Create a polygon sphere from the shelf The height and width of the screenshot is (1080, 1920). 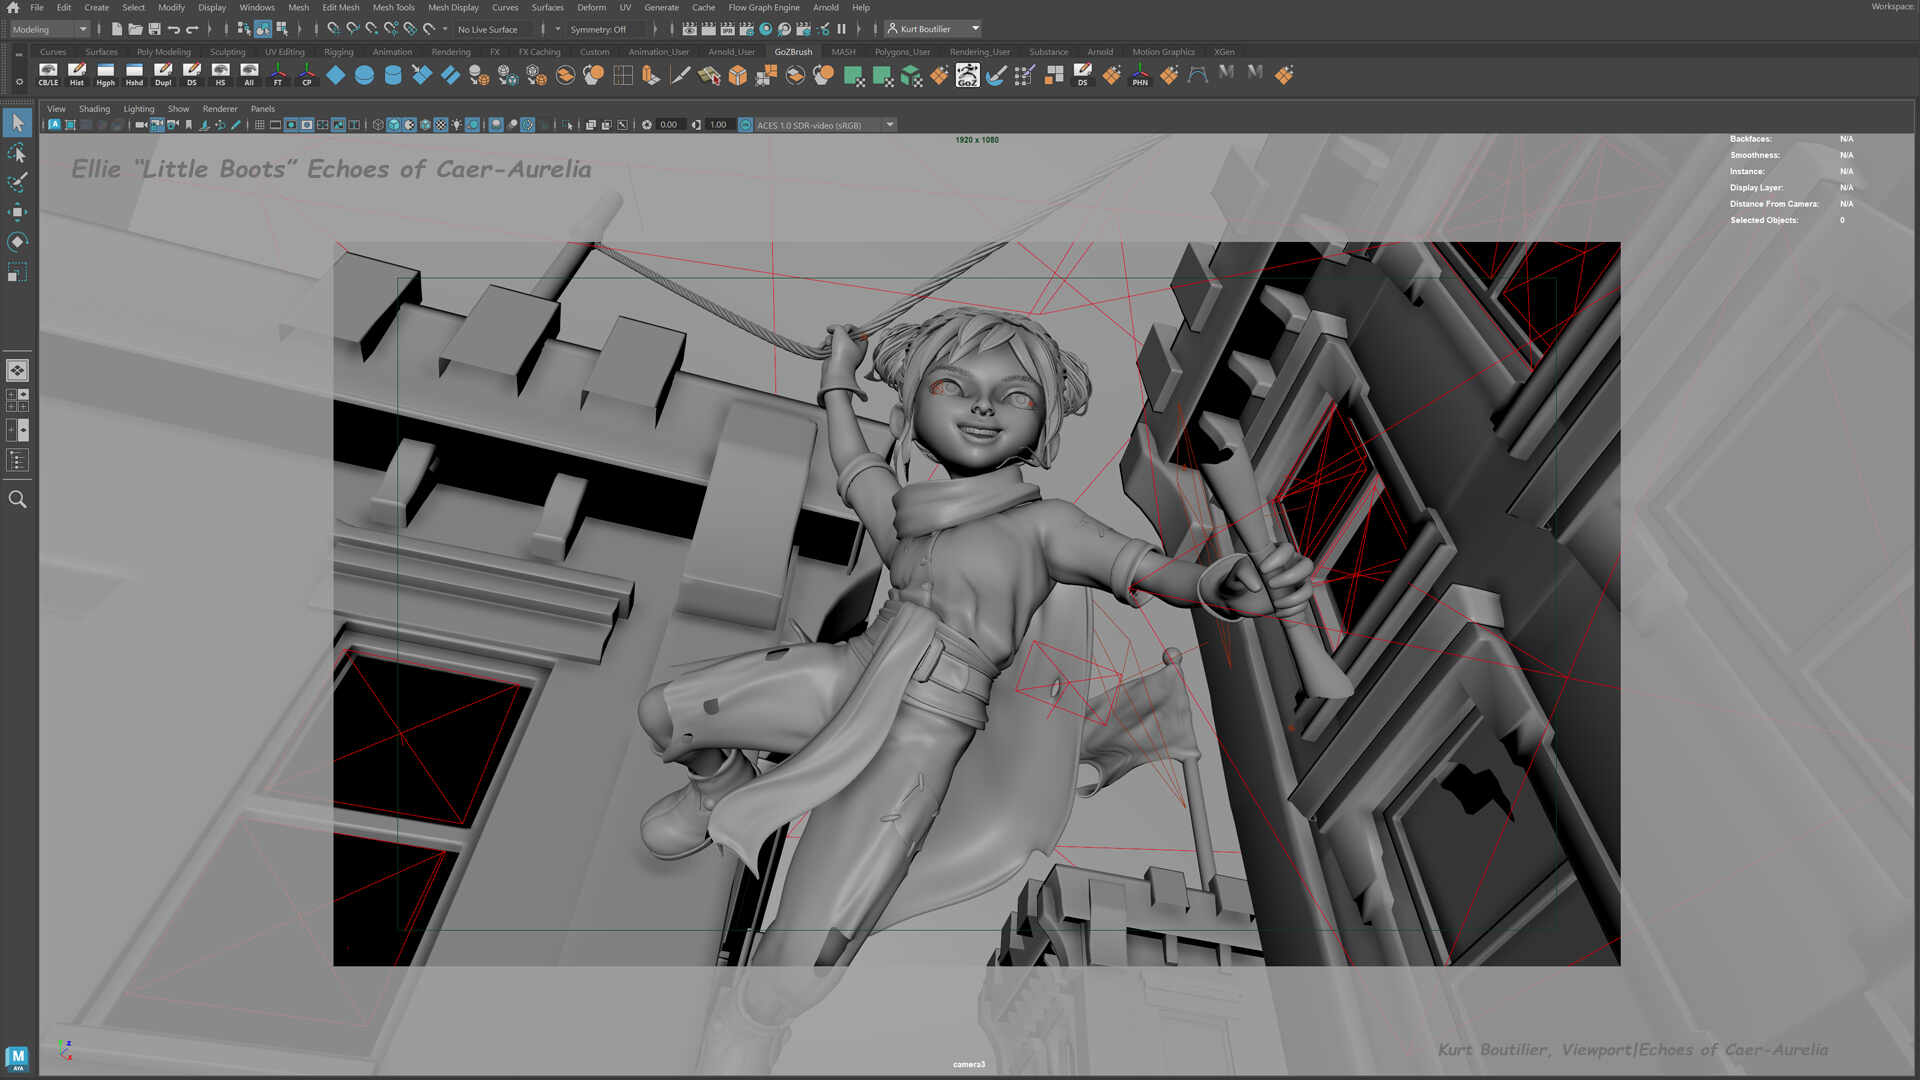[x=363, y=74]
